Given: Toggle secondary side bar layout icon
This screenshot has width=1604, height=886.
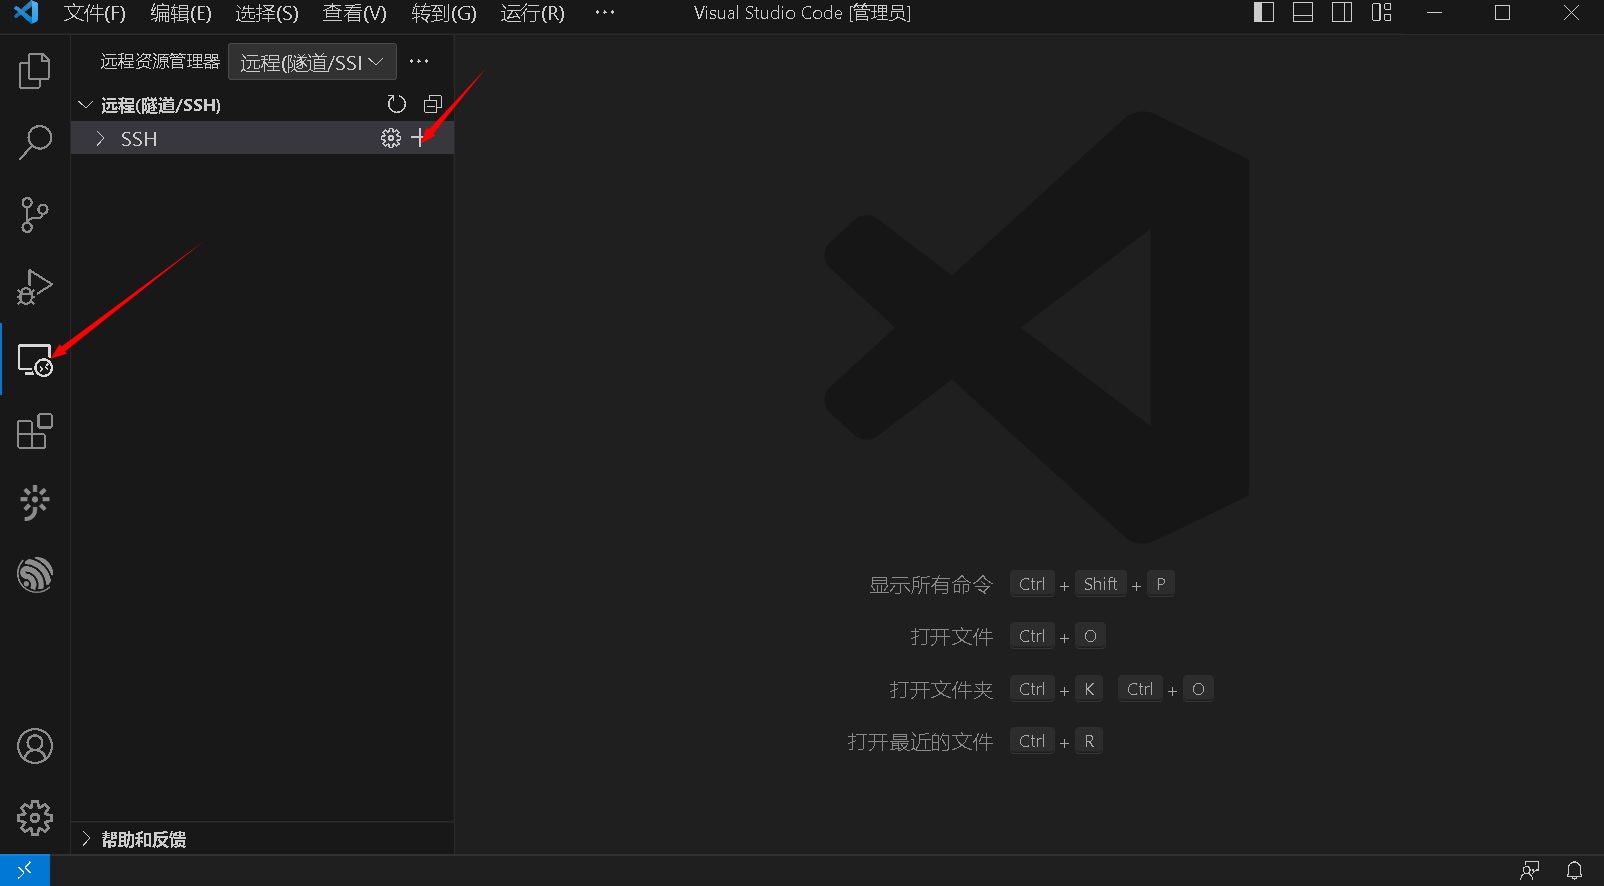Looking at the screenshot, I should 1342,13.
